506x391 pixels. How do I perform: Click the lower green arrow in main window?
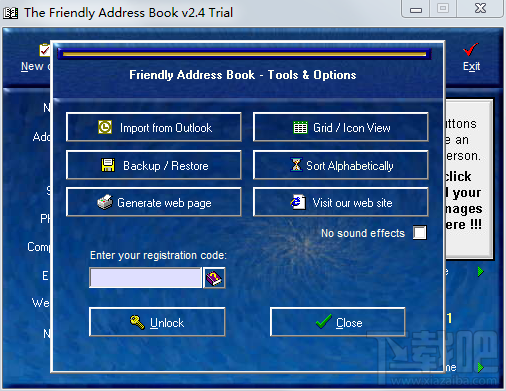[x=480, y=367]
